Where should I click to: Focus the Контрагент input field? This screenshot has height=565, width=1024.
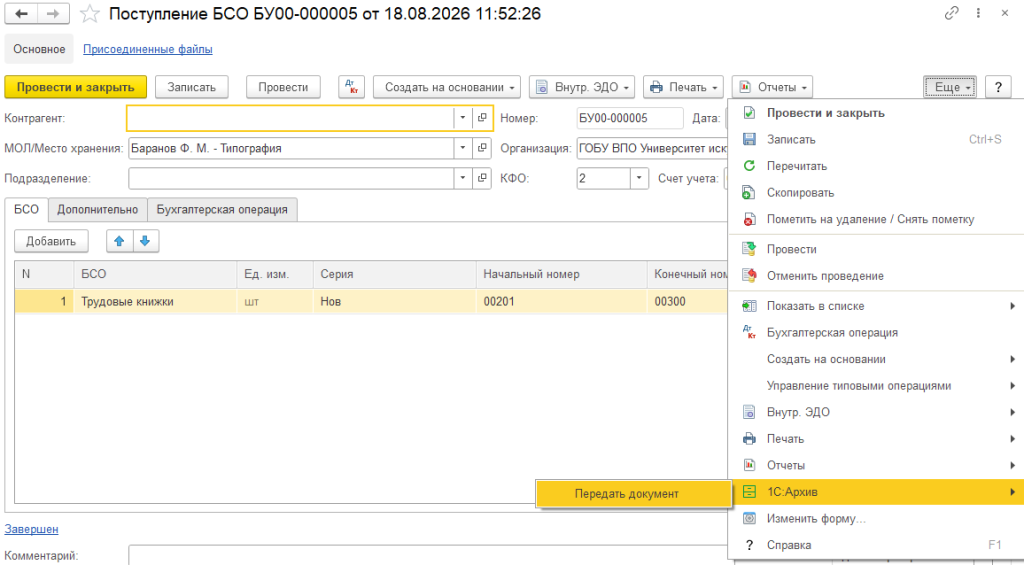(x=290, y=118)
